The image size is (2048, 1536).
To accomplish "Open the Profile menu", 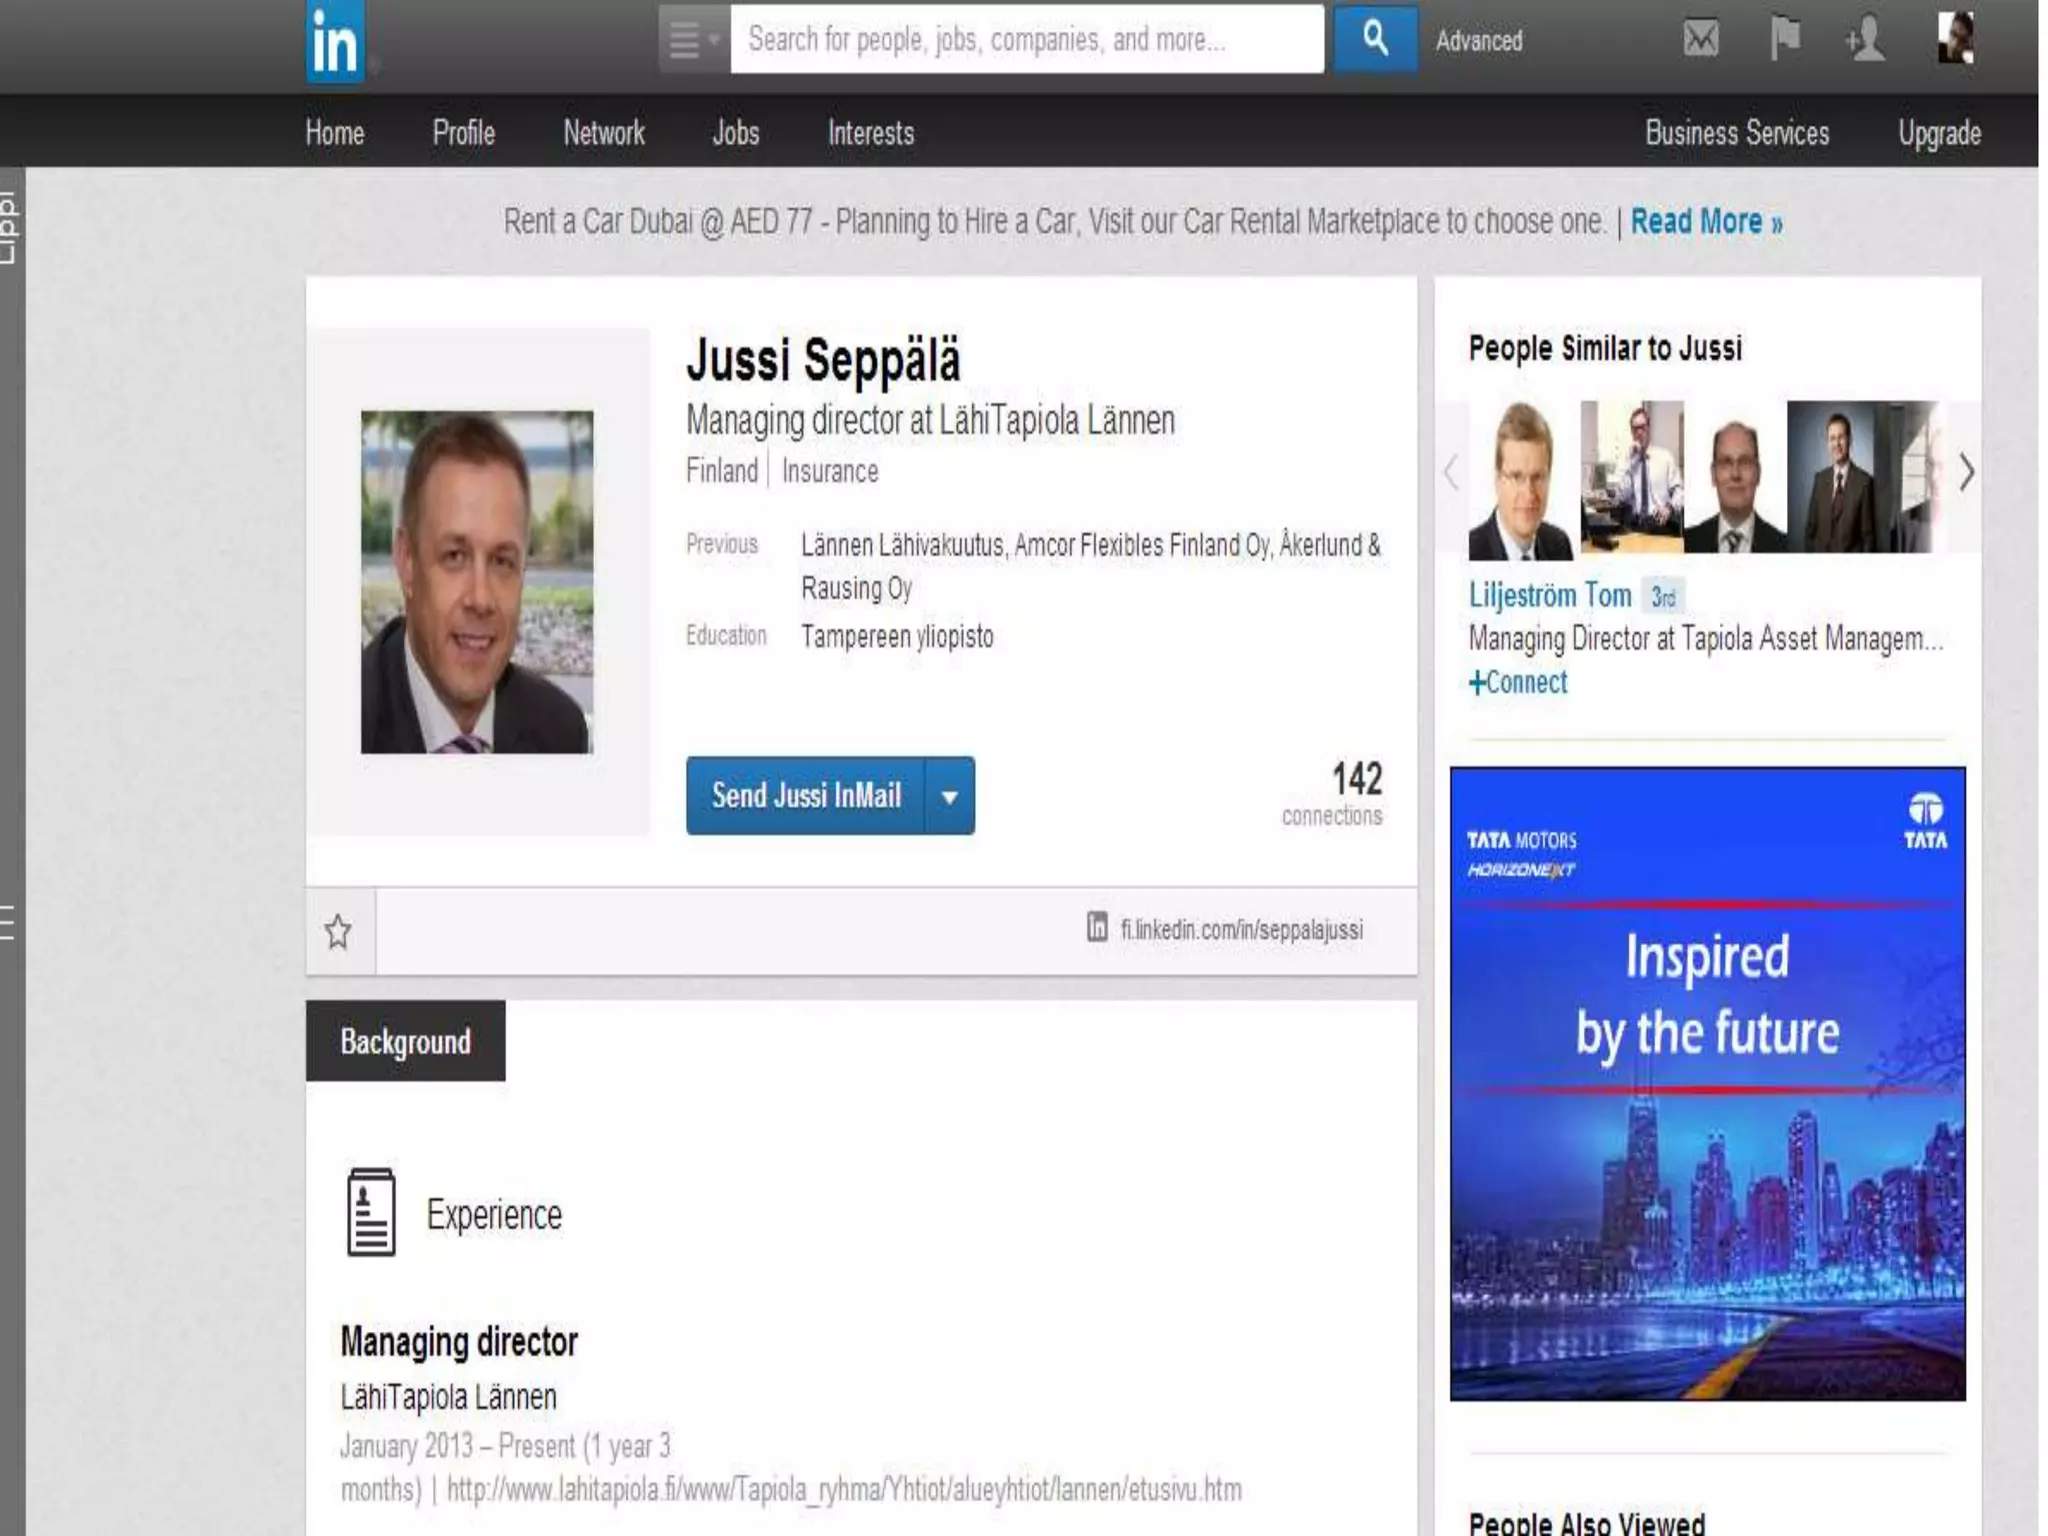I will [x=464, y=133].
